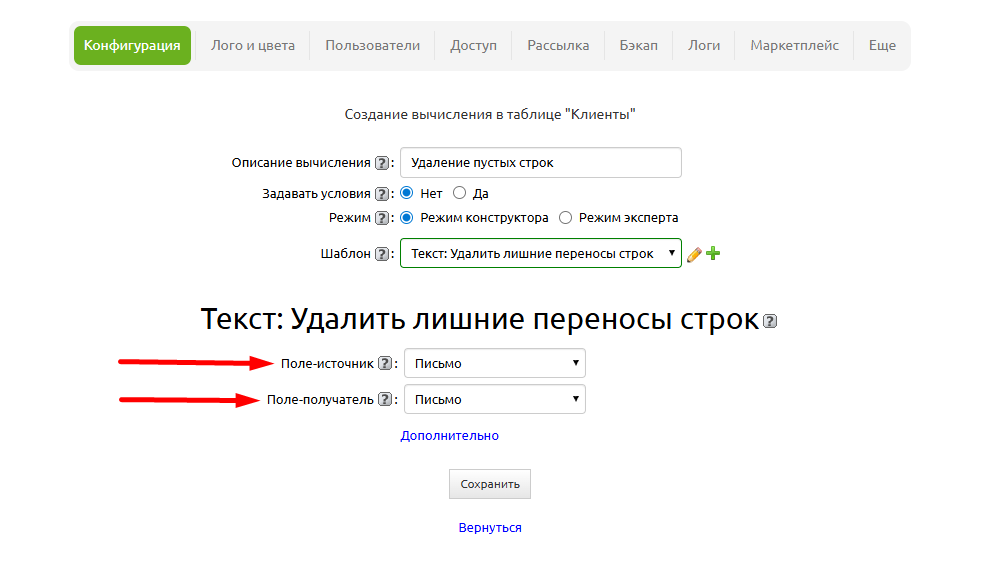Click help icon next to Задавать условия
This screenshot has height=570, width=989.
pyautogui.click(x=381, y=194)
